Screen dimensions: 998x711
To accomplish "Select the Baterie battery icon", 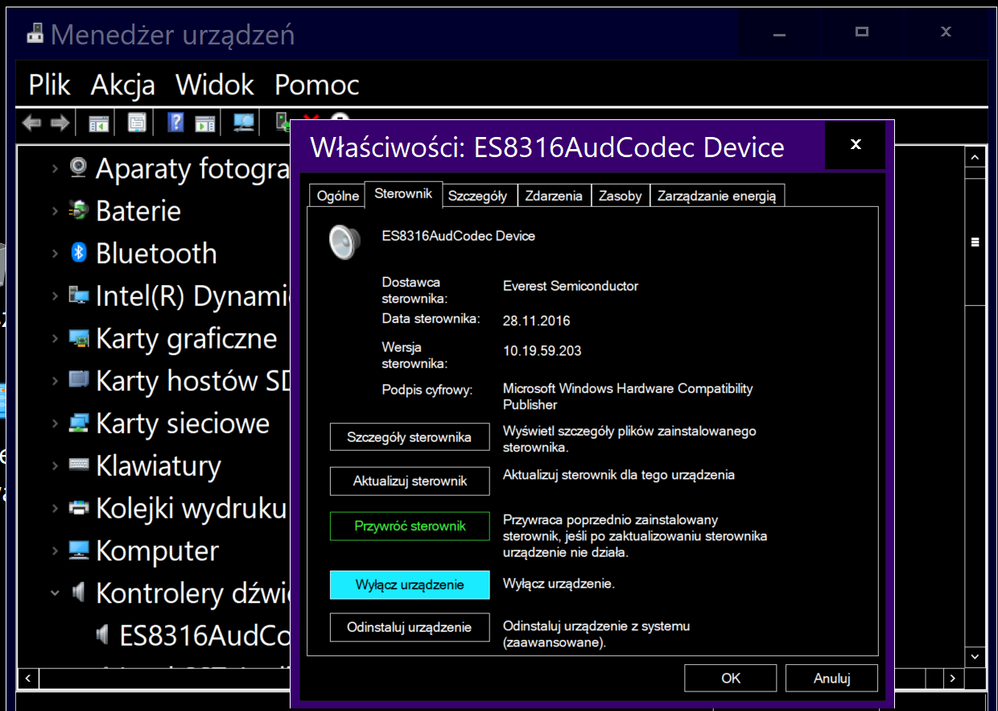I will coord(78,211).
